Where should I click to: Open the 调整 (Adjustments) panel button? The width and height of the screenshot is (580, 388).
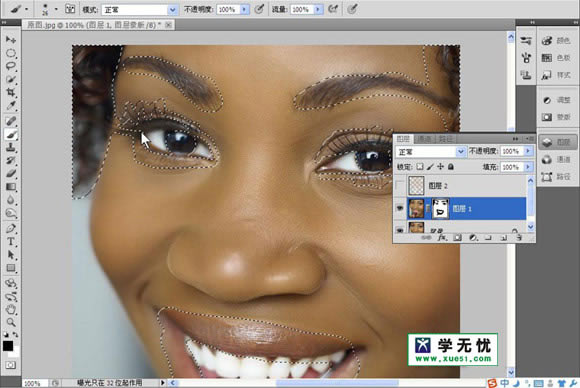tap(557, 100)
